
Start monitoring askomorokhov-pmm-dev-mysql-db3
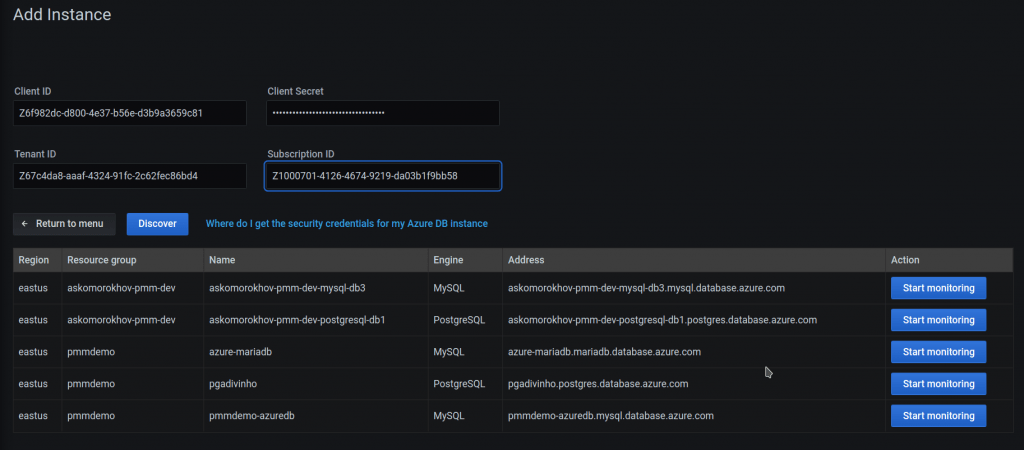pyautogui.click(x=938, y=288)
